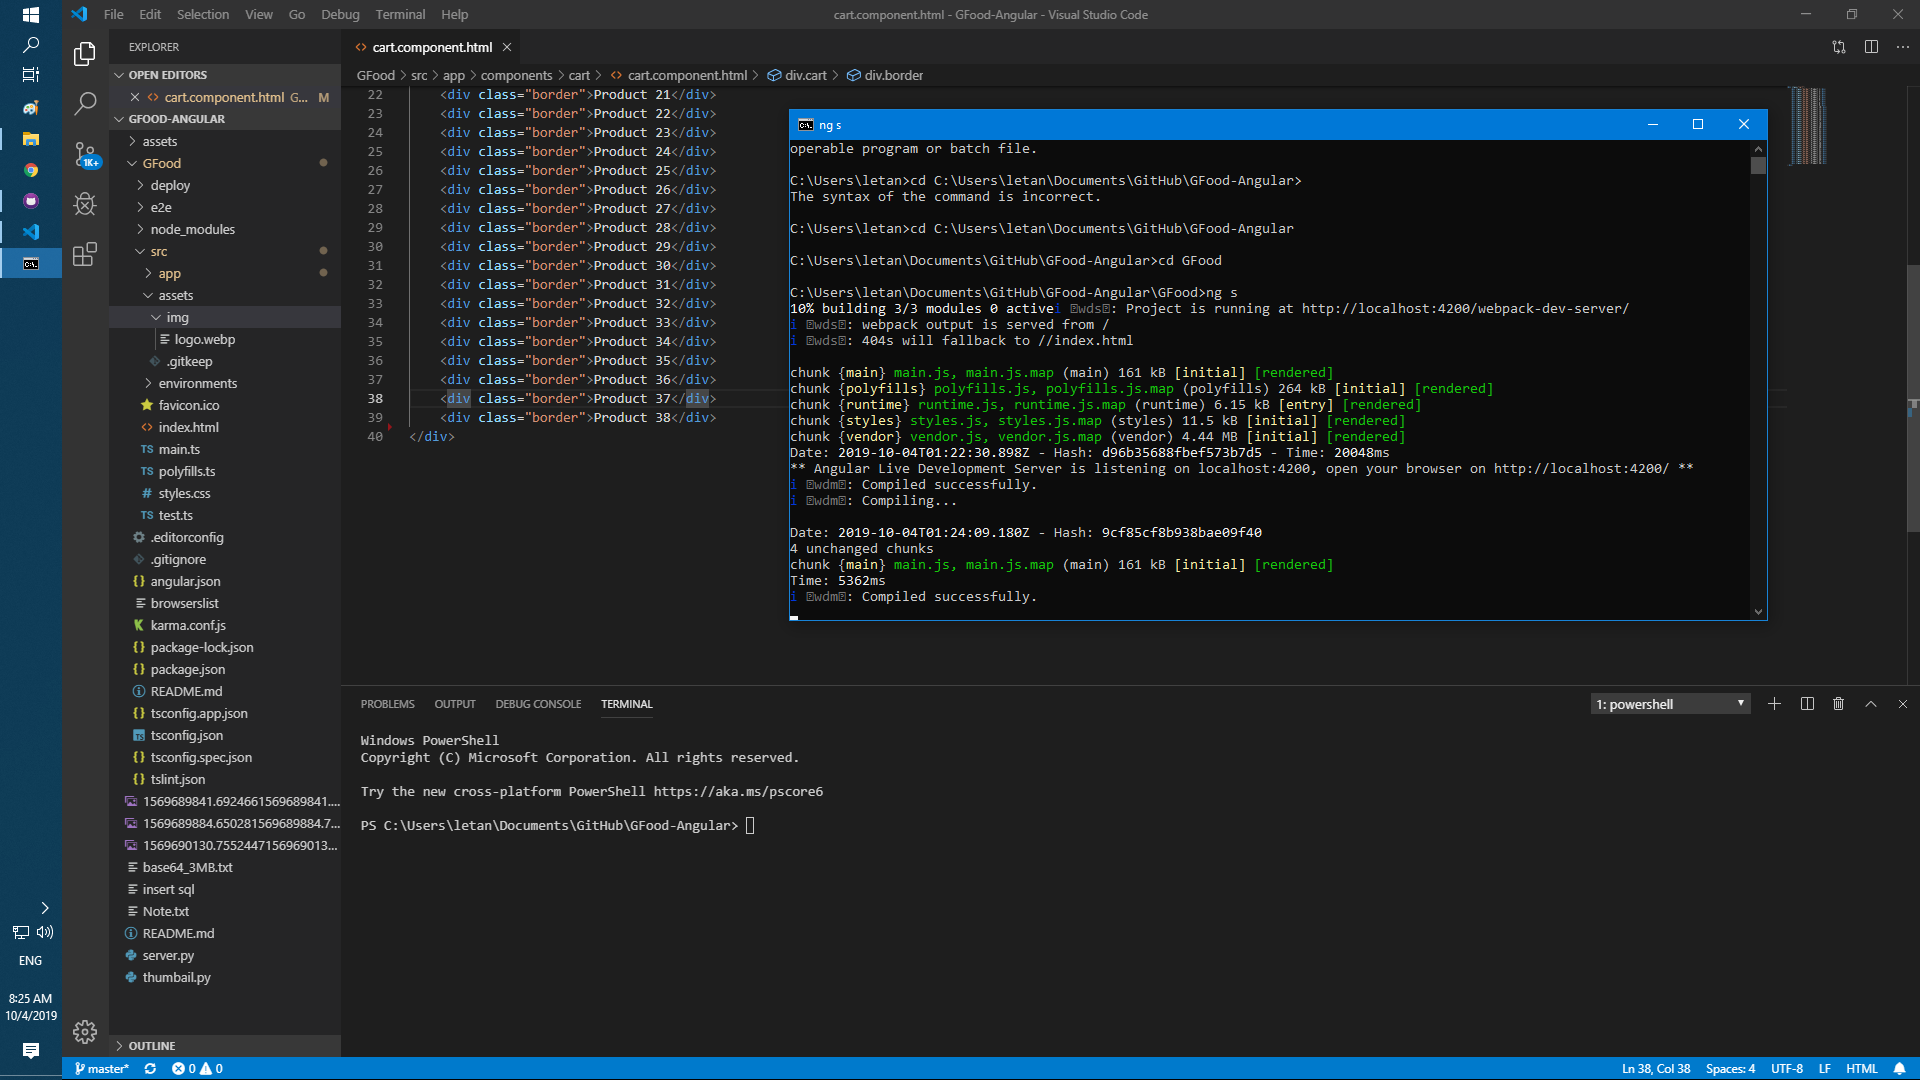Open the Terminal menu in the menu bar

click(400, 14)
